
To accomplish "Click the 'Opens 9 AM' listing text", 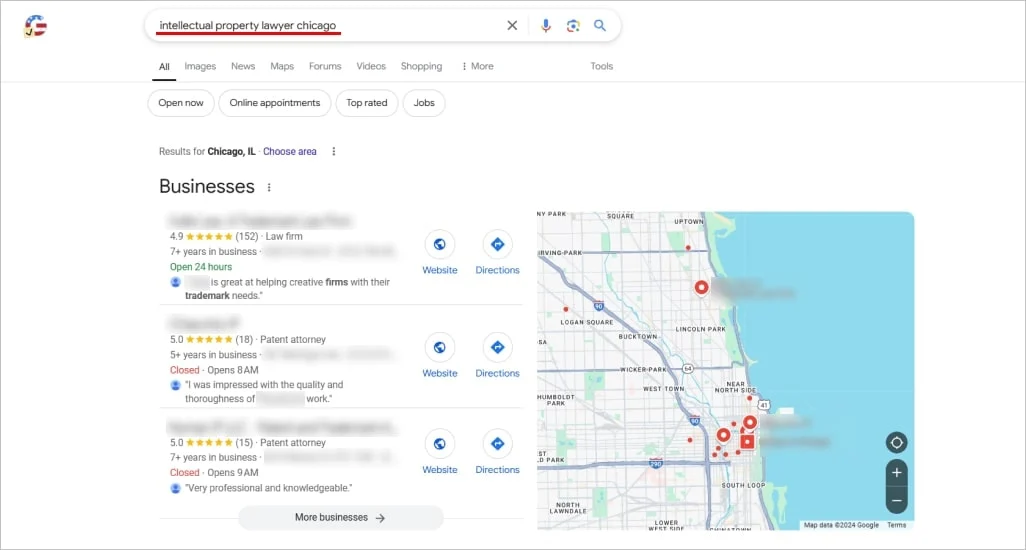I will click(233, 473).
